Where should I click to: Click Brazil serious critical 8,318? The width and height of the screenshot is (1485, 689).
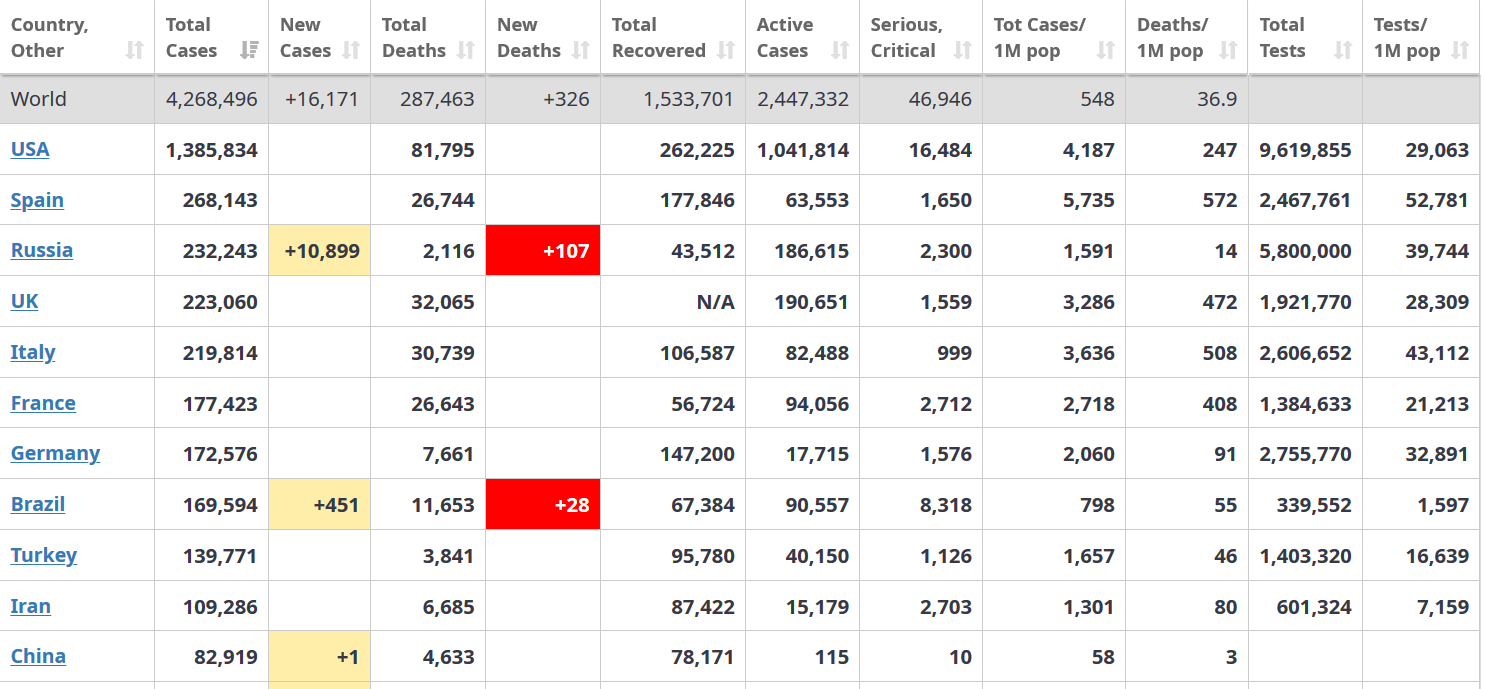click(x=946, y=505)
